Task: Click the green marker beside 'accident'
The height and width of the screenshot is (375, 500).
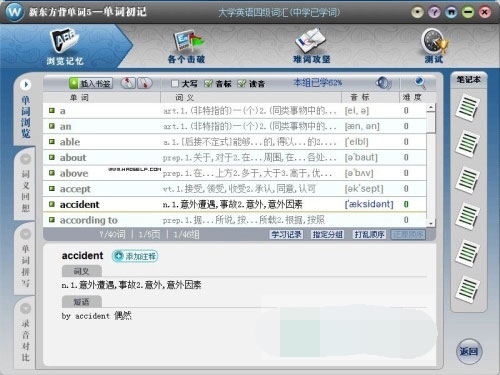Action: click(52, 204)
